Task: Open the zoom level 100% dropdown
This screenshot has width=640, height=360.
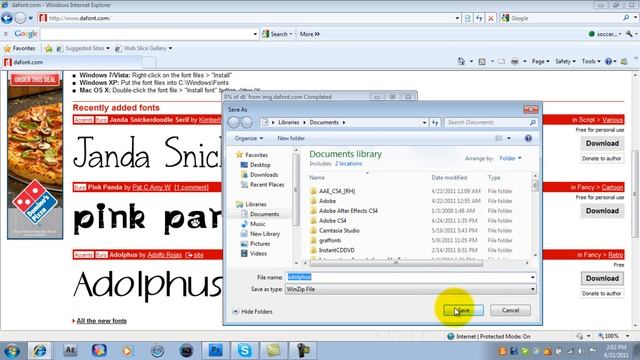Action: pos(627,336)
